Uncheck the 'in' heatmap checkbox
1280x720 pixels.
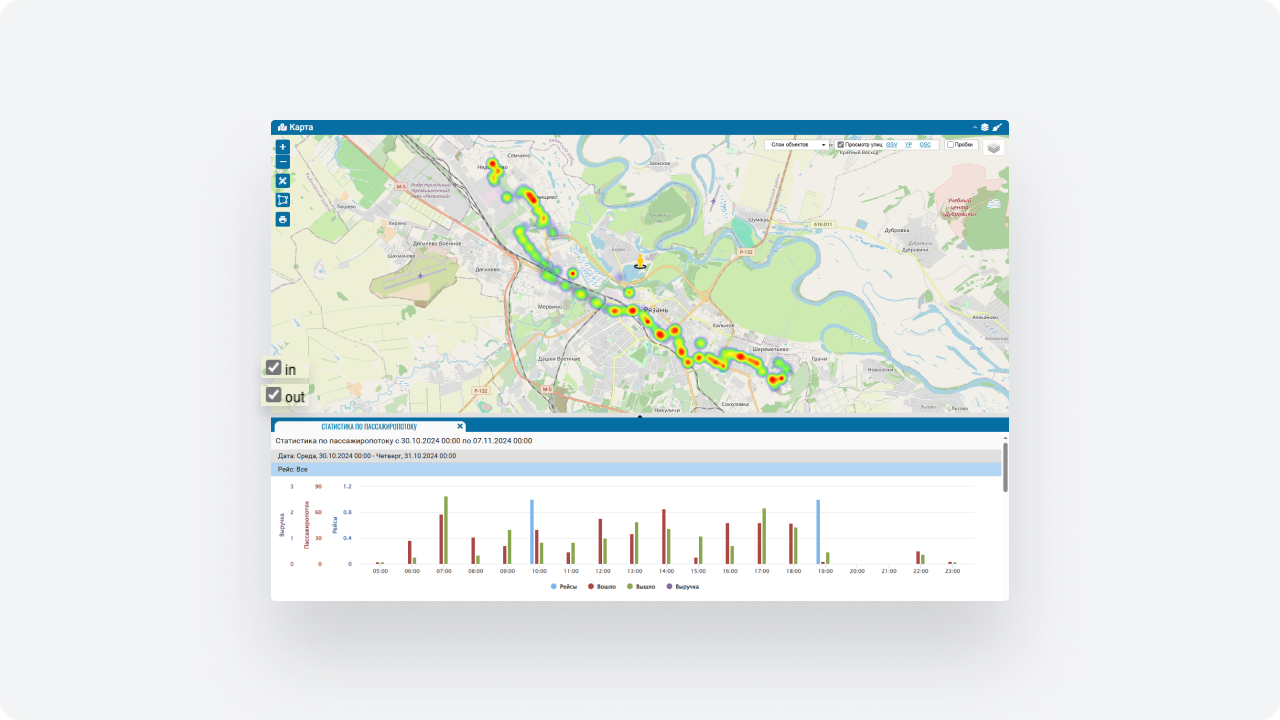(x=274, y=368)
